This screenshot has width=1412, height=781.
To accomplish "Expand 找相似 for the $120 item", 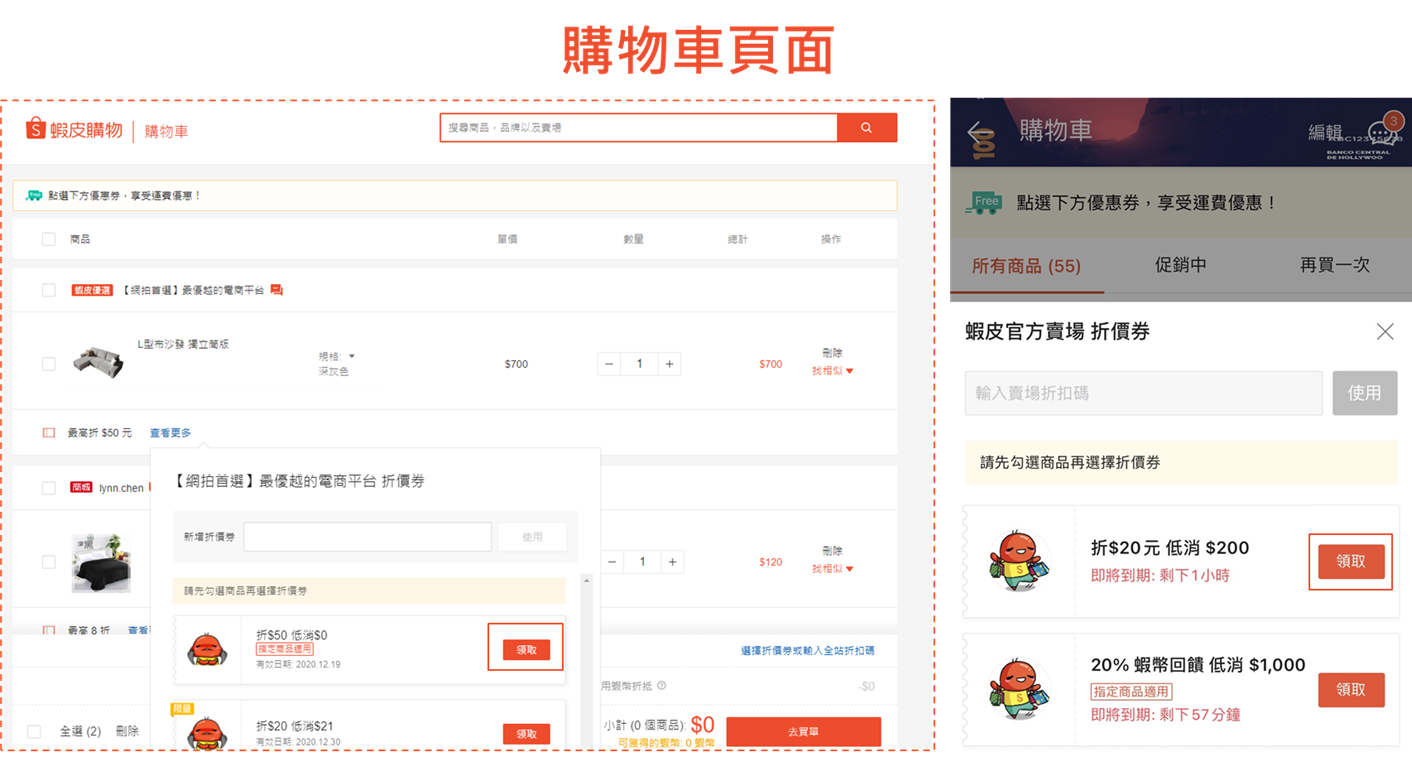I will (833, 569).
